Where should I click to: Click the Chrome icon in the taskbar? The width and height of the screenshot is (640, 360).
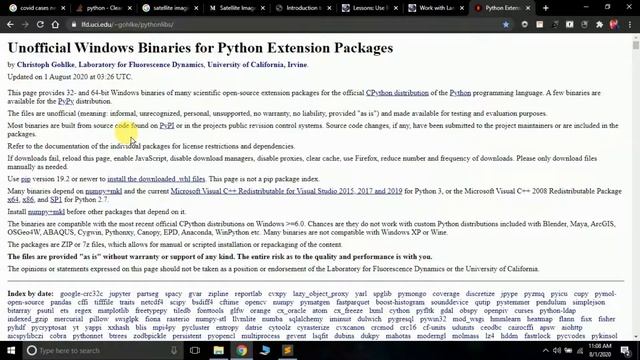tap(242, 350)
